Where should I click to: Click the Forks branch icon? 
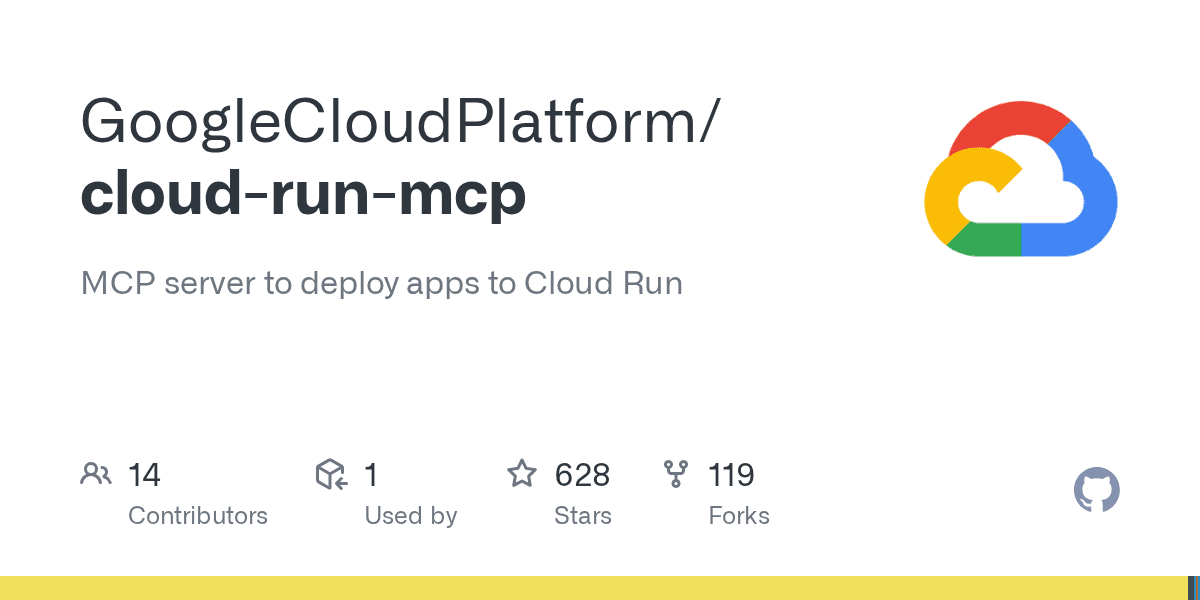pyautogui.click(x=676, y=474)
